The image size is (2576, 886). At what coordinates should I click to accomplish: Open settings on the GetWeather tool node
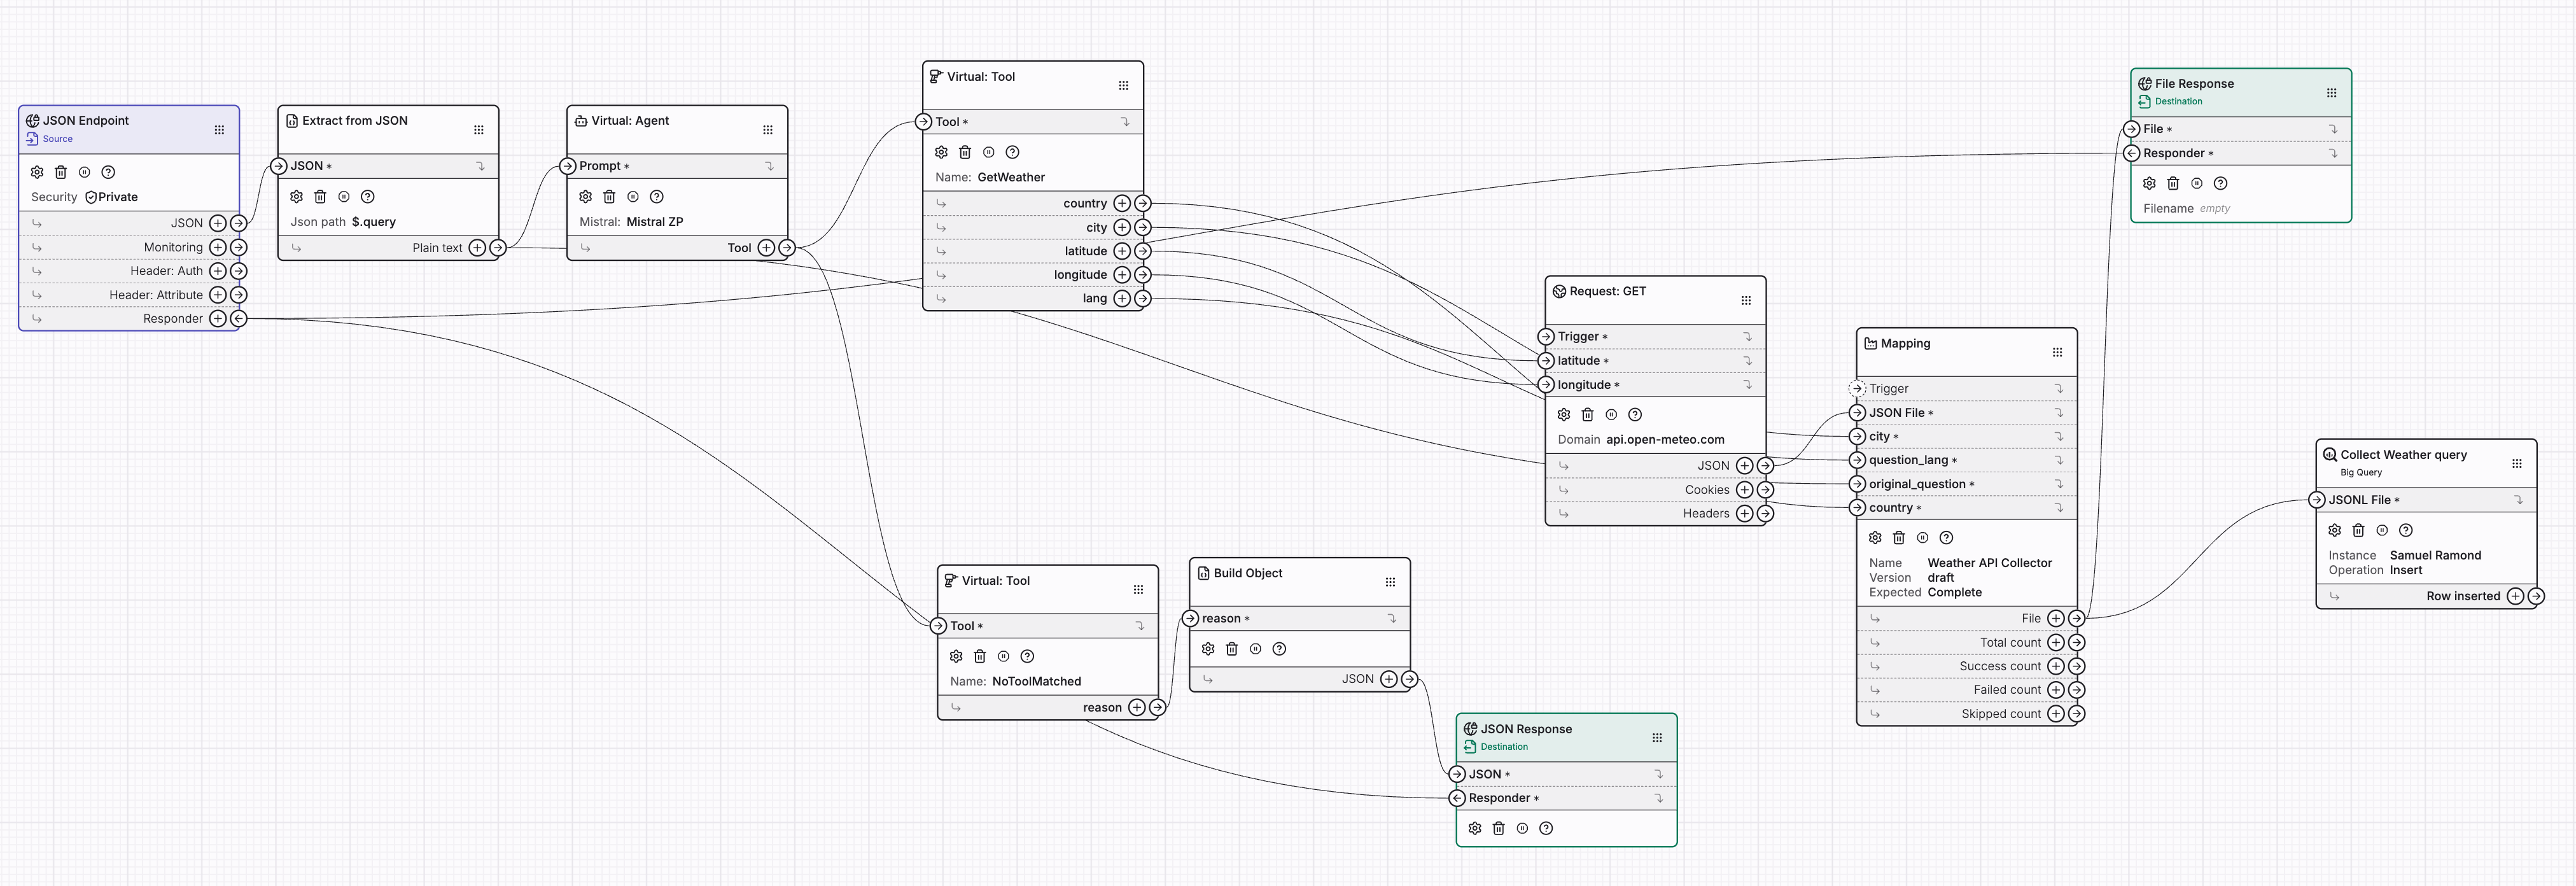click(x=940, y=152)
